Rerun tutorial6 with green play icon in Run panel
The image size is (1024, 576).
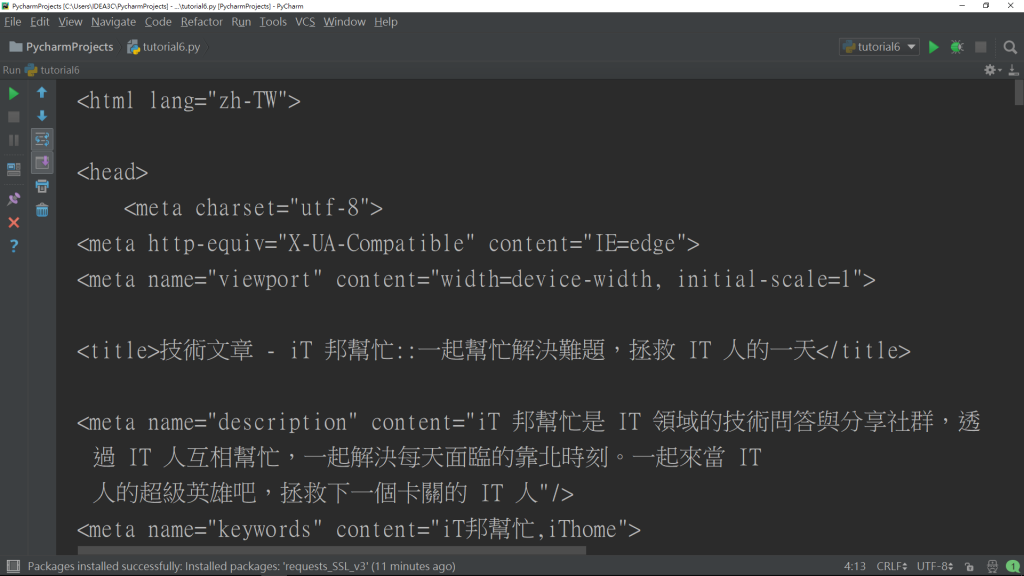pos(13,93)
